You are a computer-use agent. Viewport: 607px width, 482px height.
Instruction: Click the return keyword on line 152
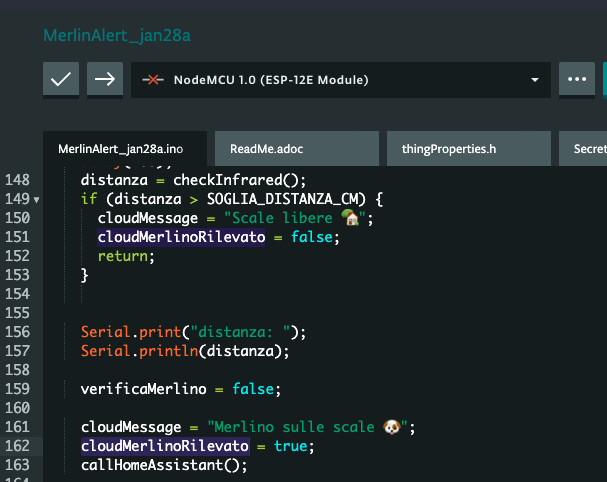click(x=123, y=256)
